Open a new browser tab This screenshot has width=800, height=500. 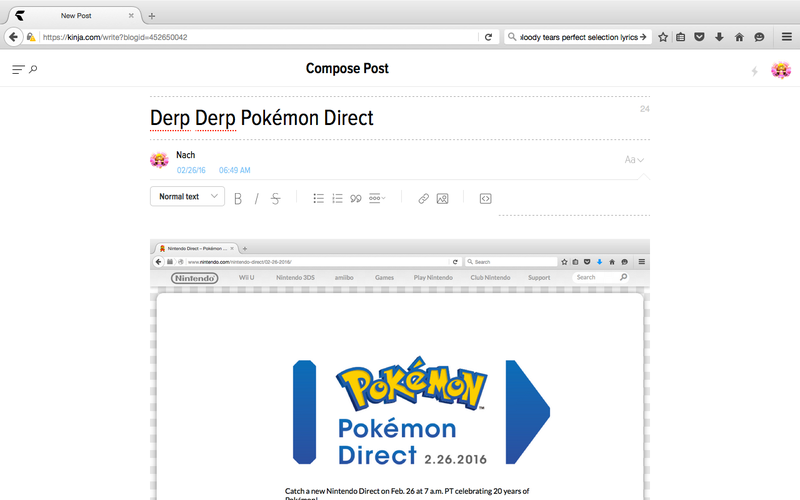pyautogui.click(x=152, y=16)
